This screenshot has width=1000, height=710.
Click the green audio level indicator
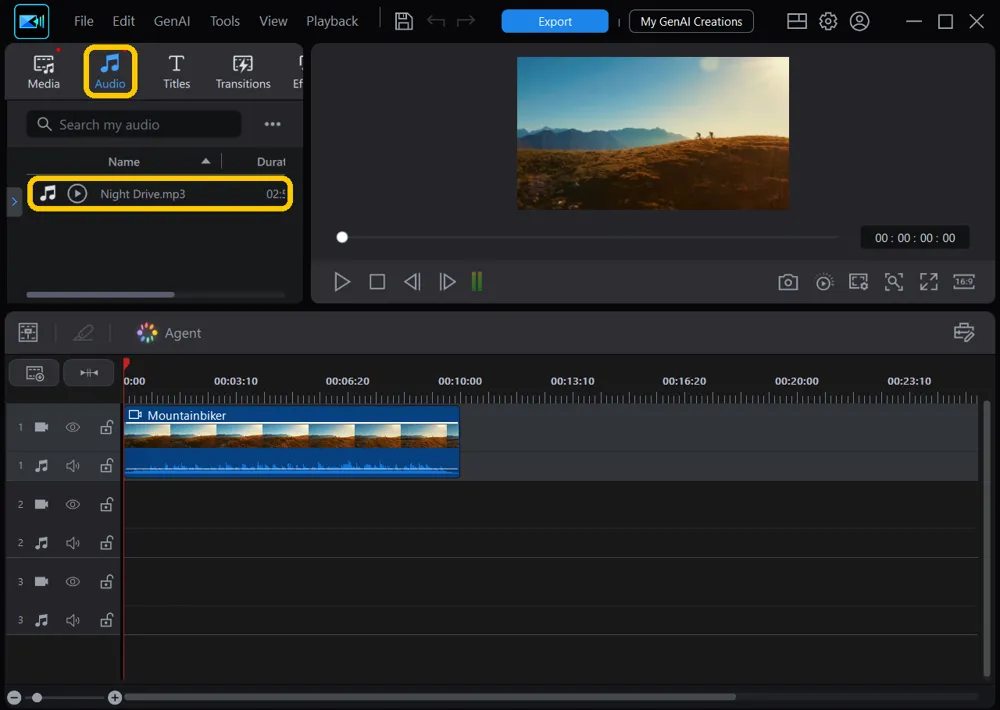(477, 281)
